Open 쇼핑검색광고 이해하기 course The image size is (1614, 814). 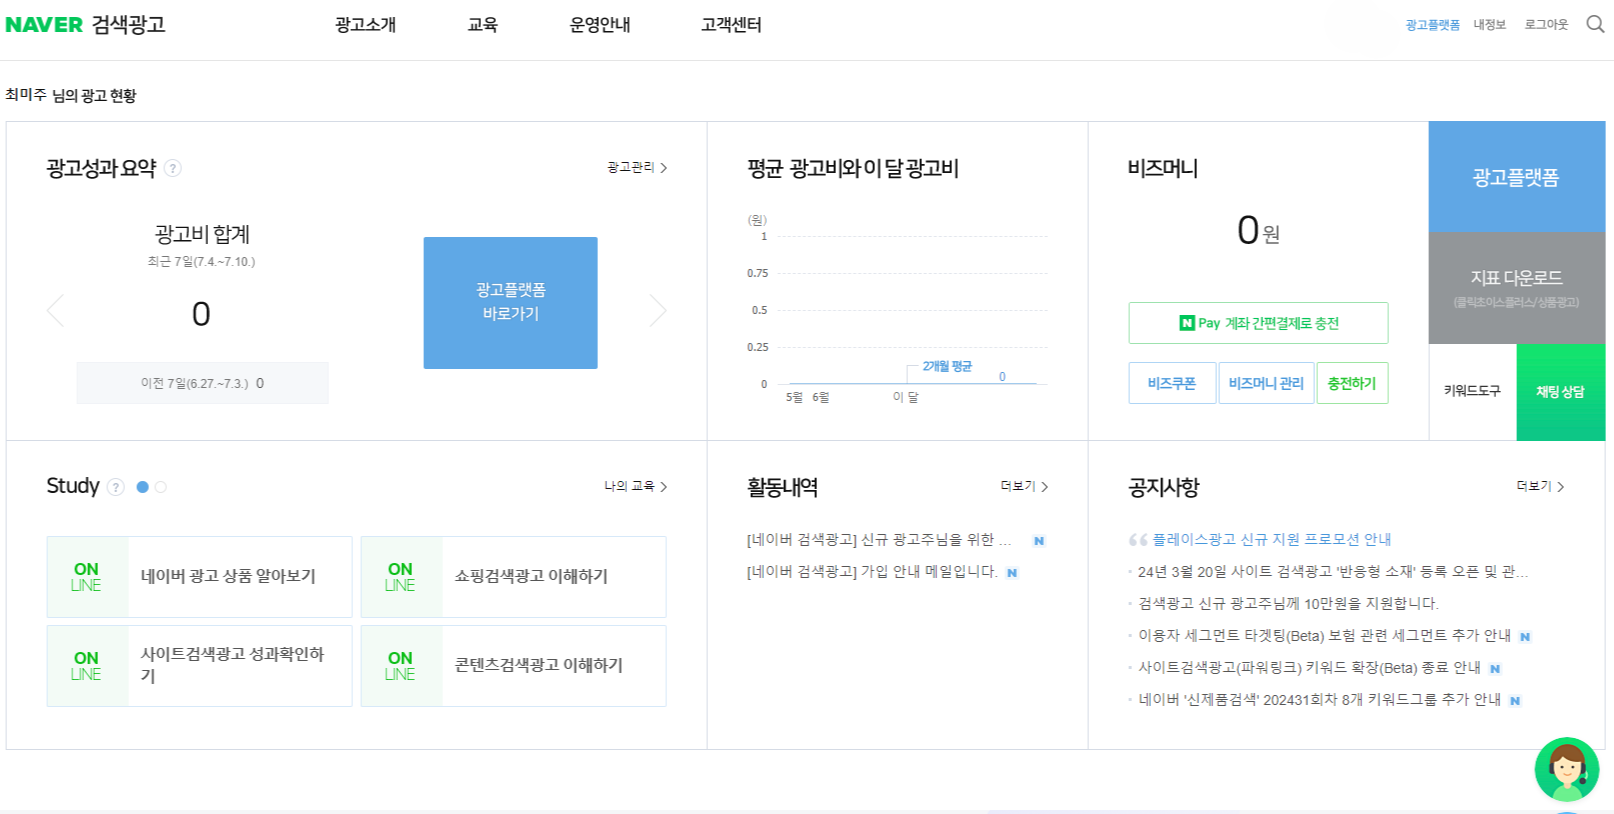[513, 577]
